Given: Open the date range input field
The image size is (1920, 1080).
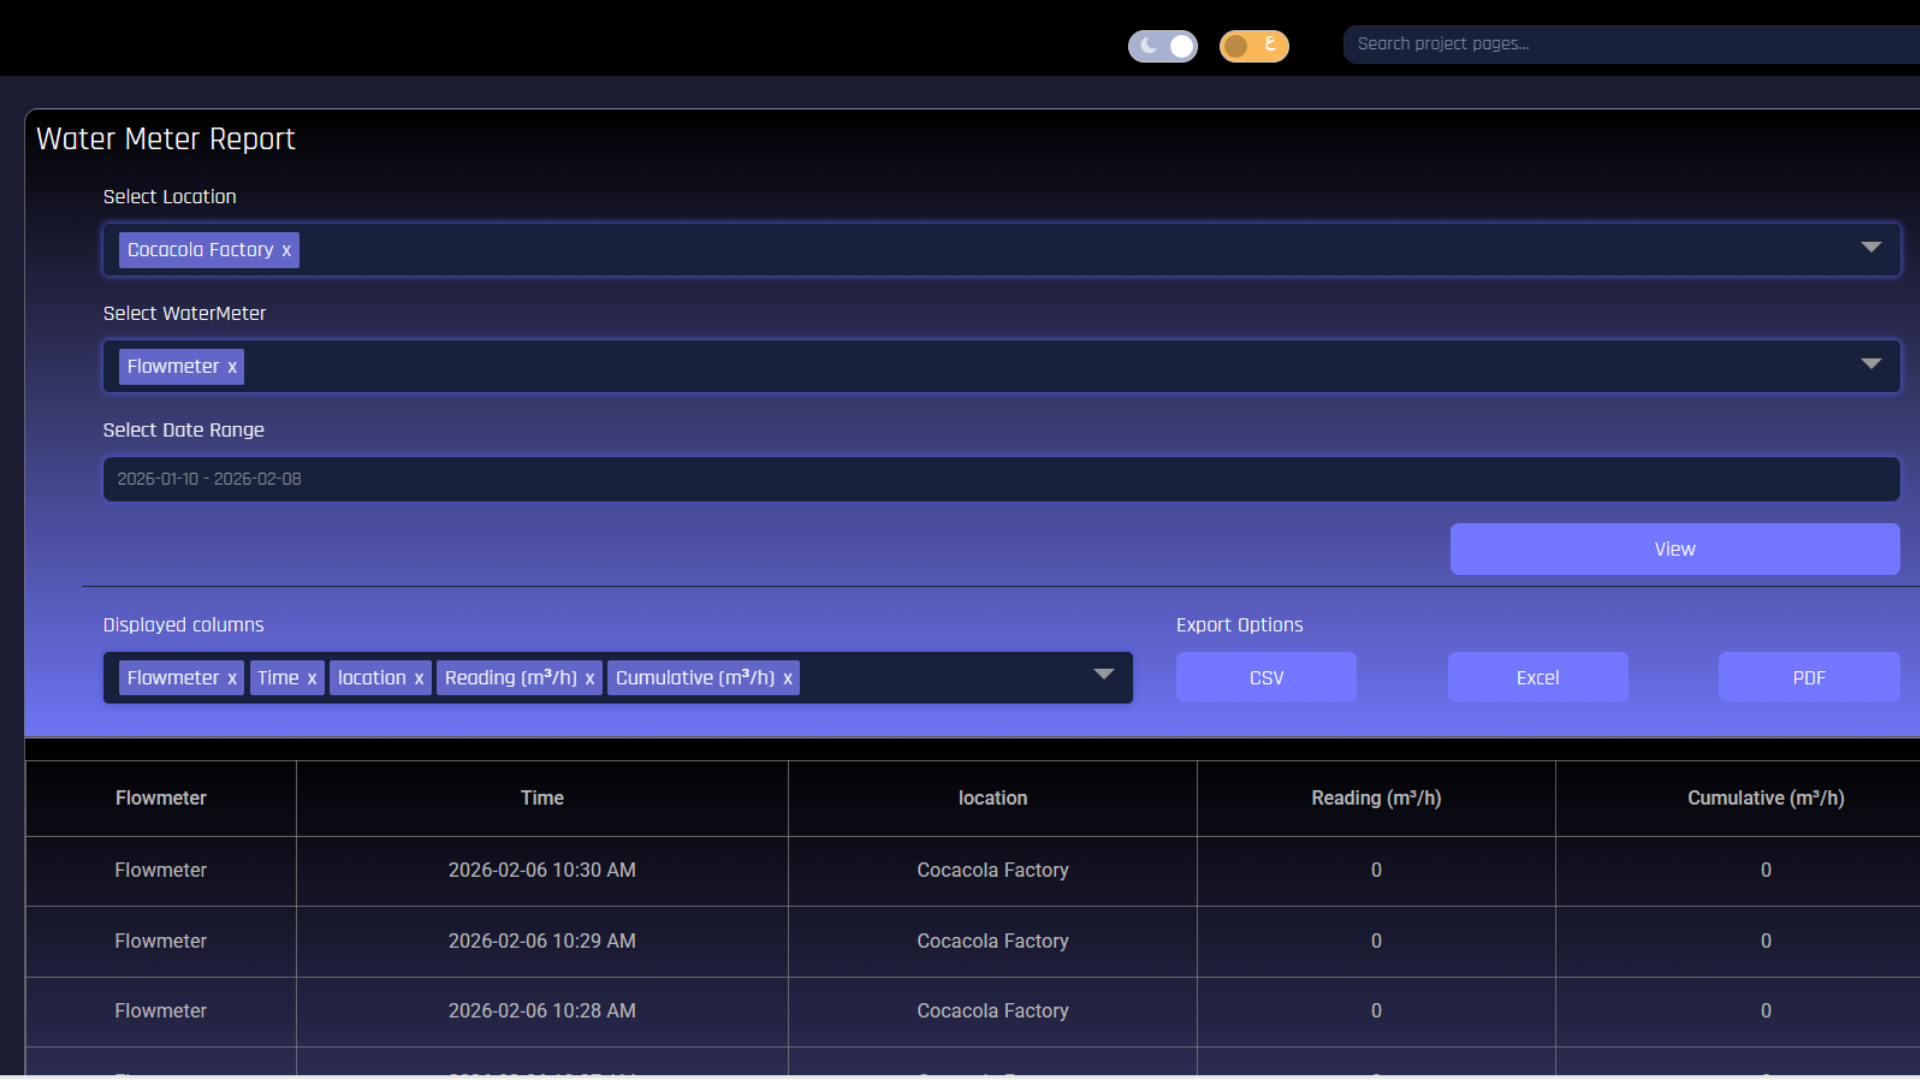Looking at the screenshot, I should 1000,479.
